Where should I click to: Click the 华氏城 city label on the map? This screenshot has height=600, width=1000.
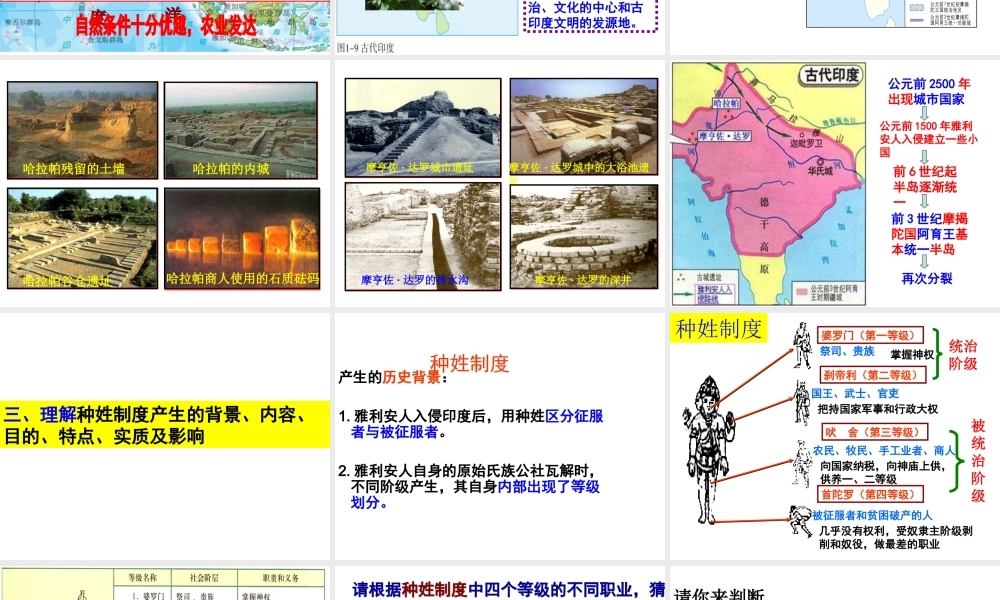click(820, 171)
